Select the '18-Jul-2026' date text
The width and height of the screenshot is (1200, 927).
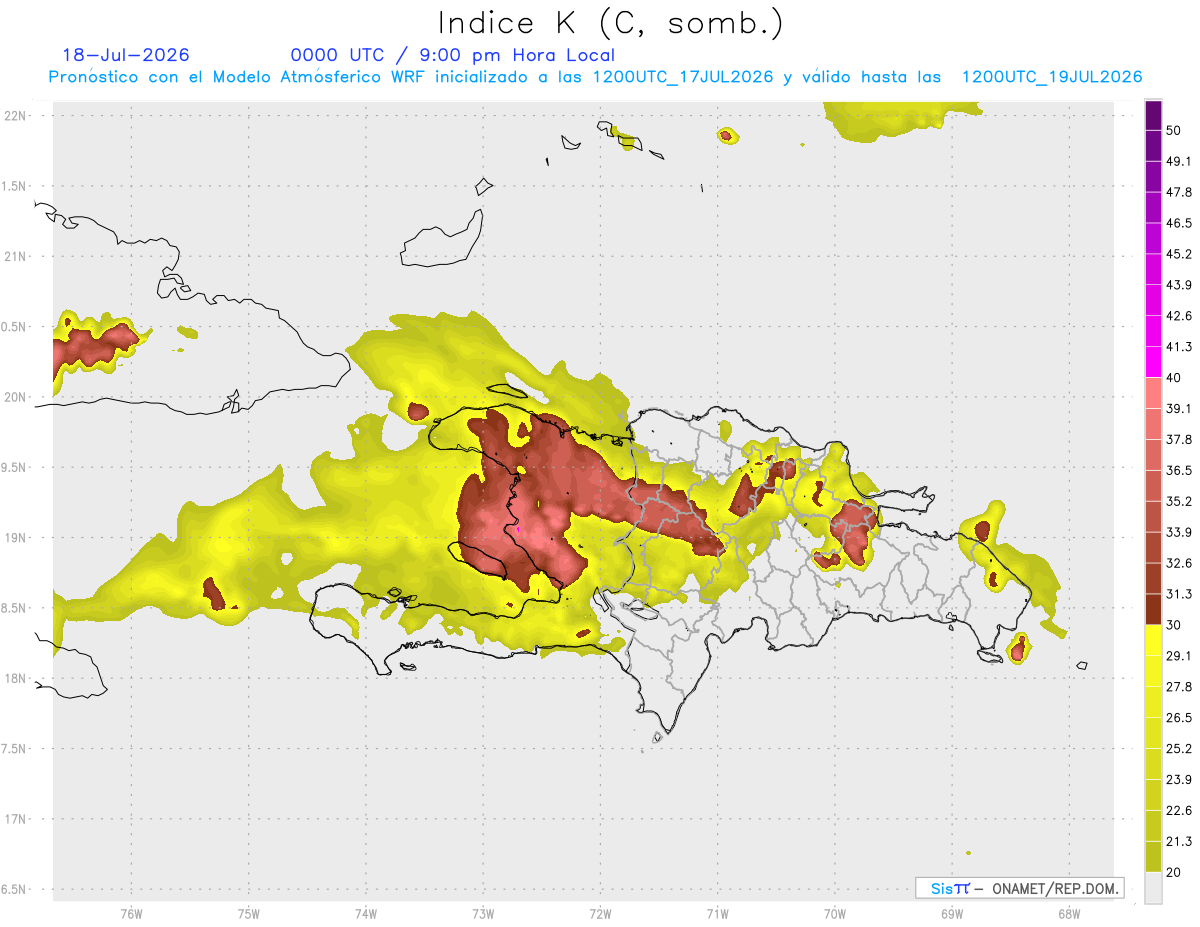(x=125, y=55)
